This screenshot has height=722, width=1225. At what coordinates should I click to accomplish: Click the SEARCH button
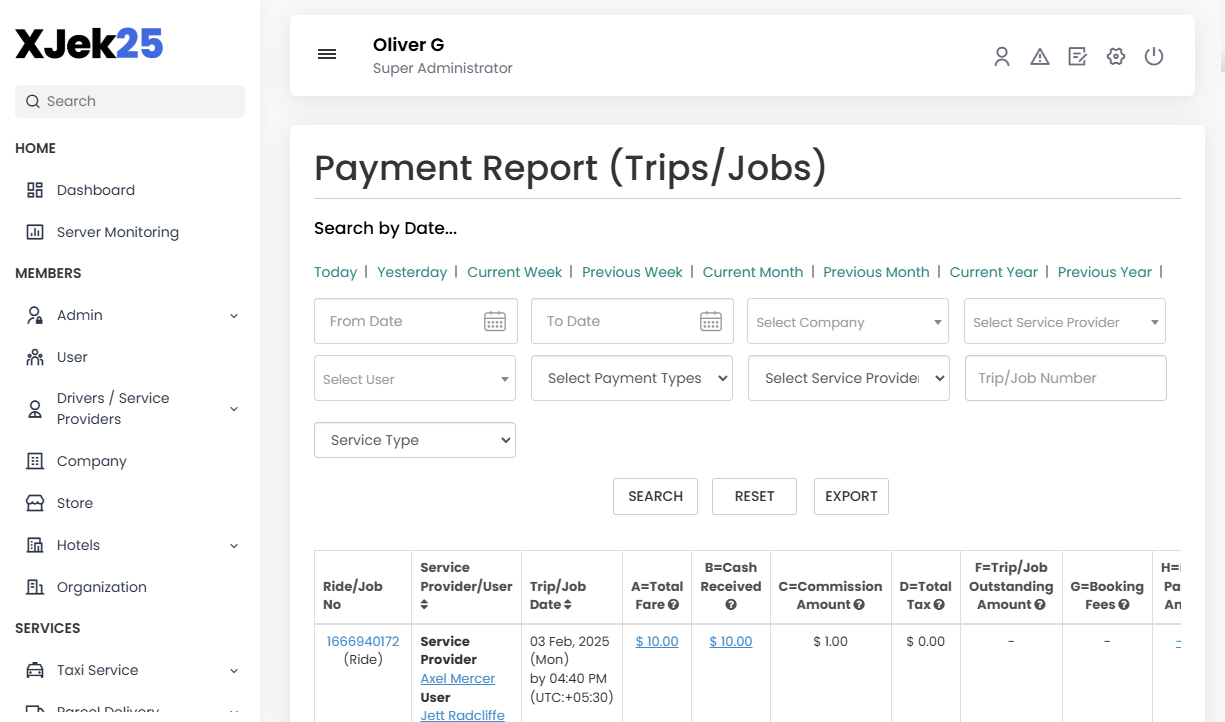pyautogui.click(x=655, y=496)
